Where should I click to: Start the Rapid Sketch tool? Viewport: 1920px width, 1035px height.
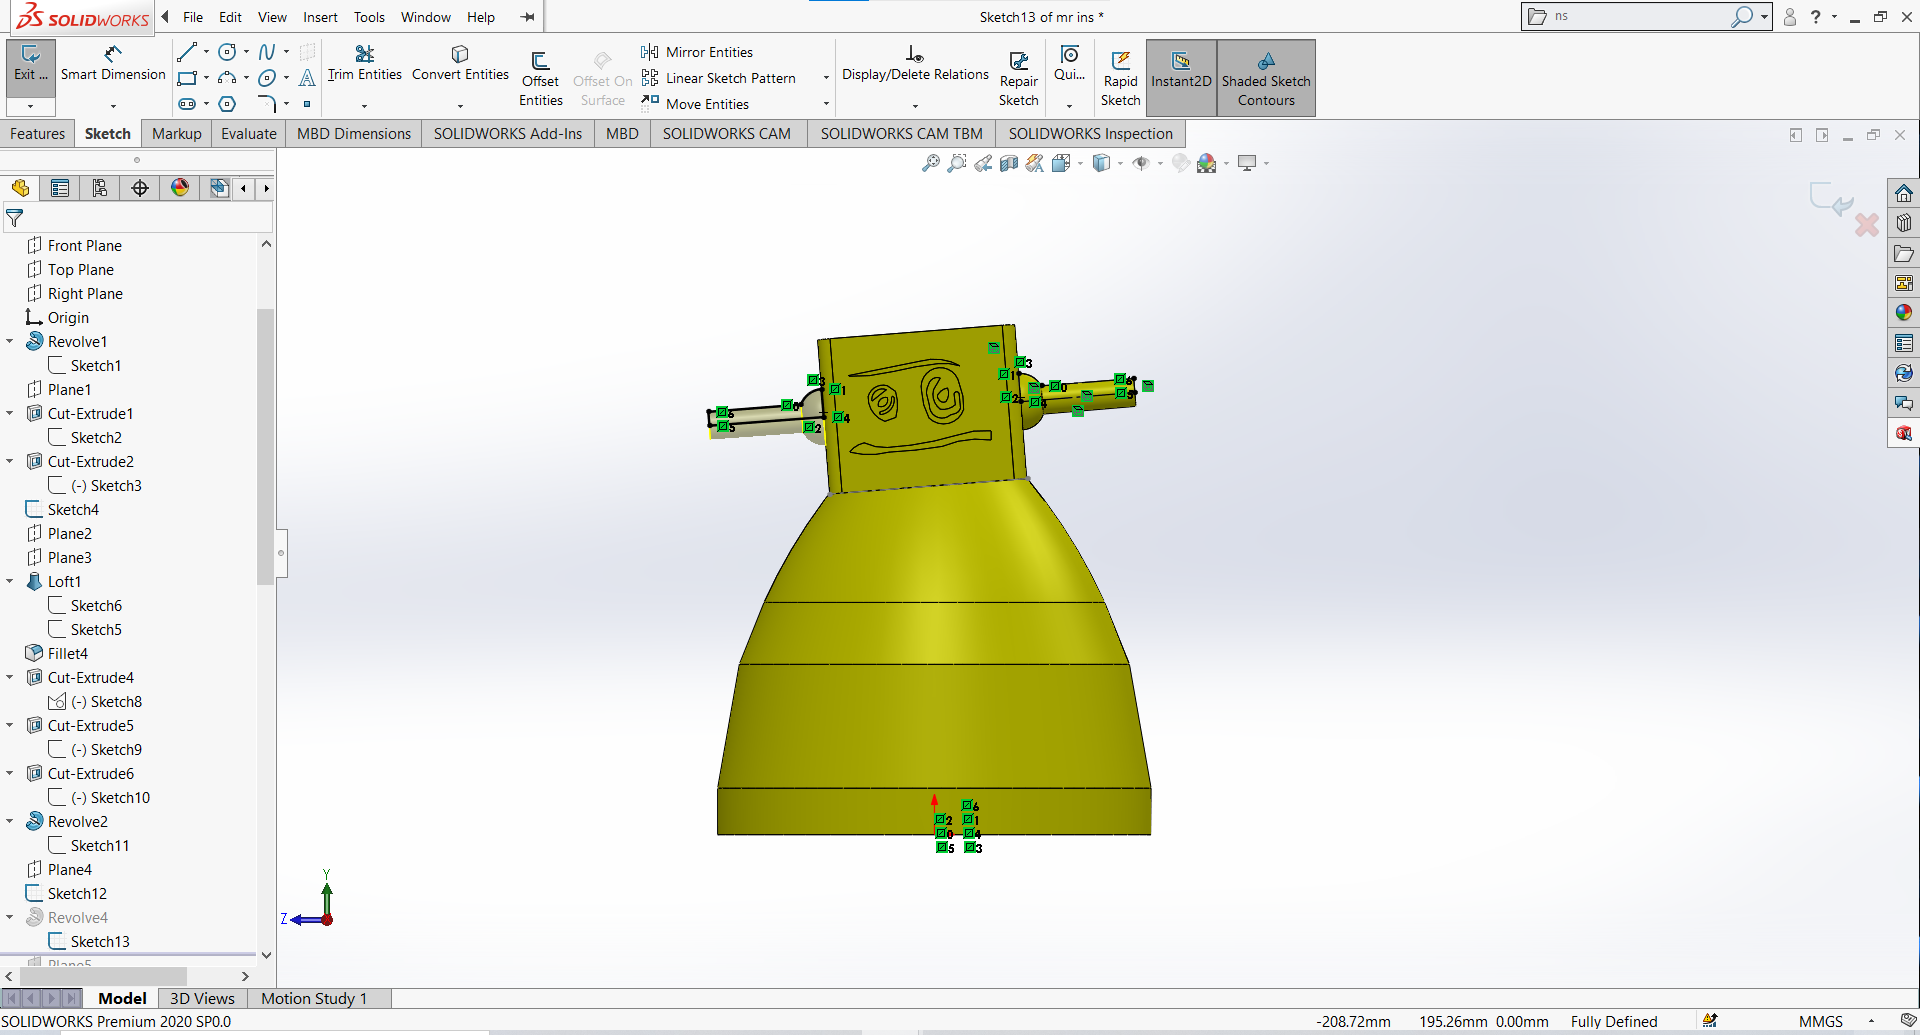pyautogui.click(x=1120, y=78)
